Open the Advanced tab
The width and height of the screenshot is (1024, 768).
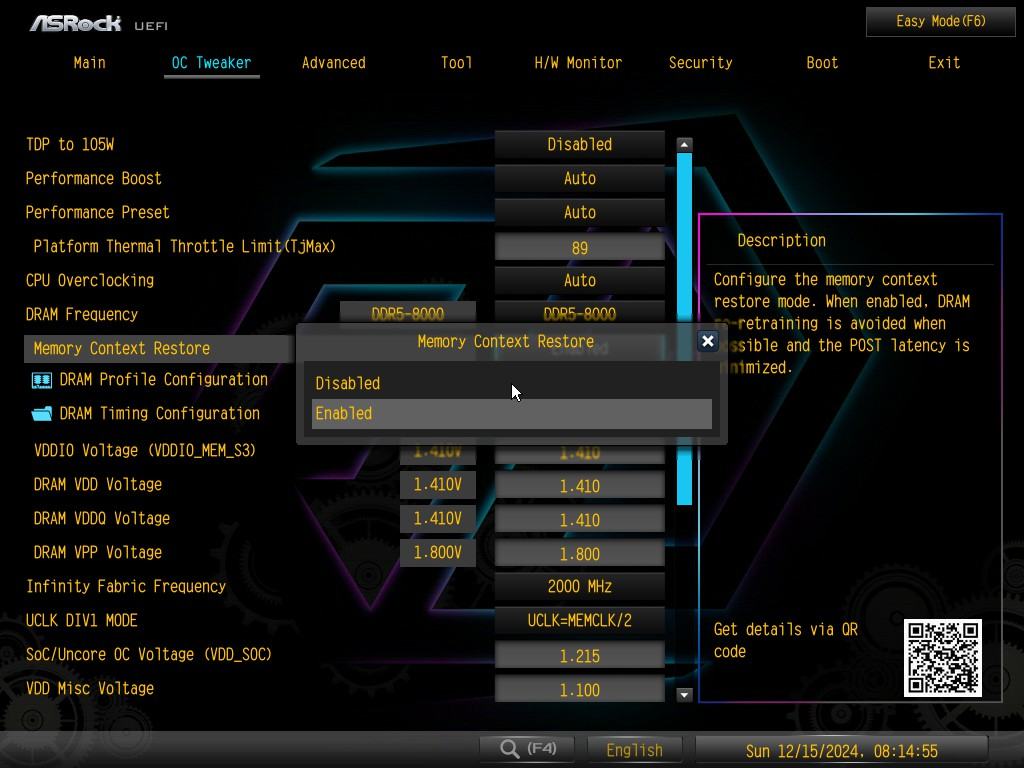click(334, 63)
